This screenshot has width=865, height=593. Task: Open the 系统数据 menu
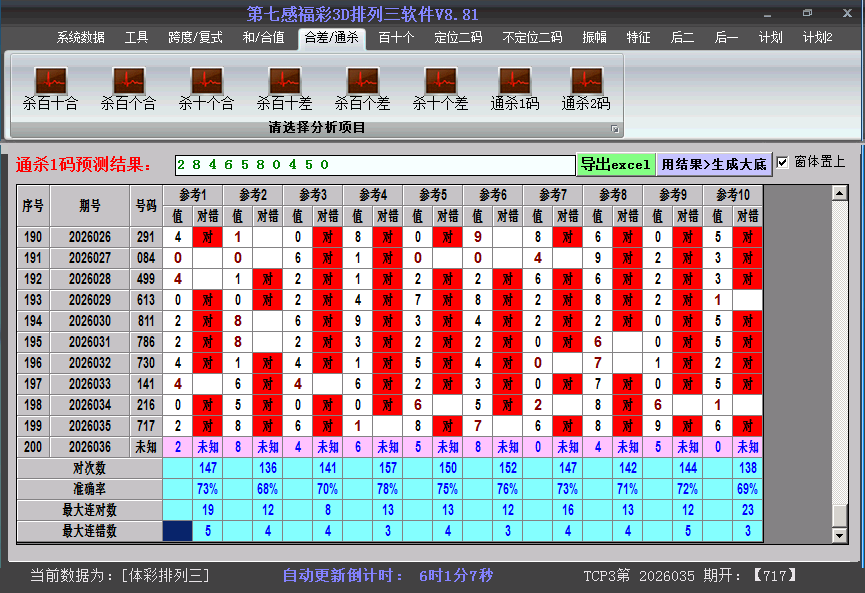[x=79, y=38]
